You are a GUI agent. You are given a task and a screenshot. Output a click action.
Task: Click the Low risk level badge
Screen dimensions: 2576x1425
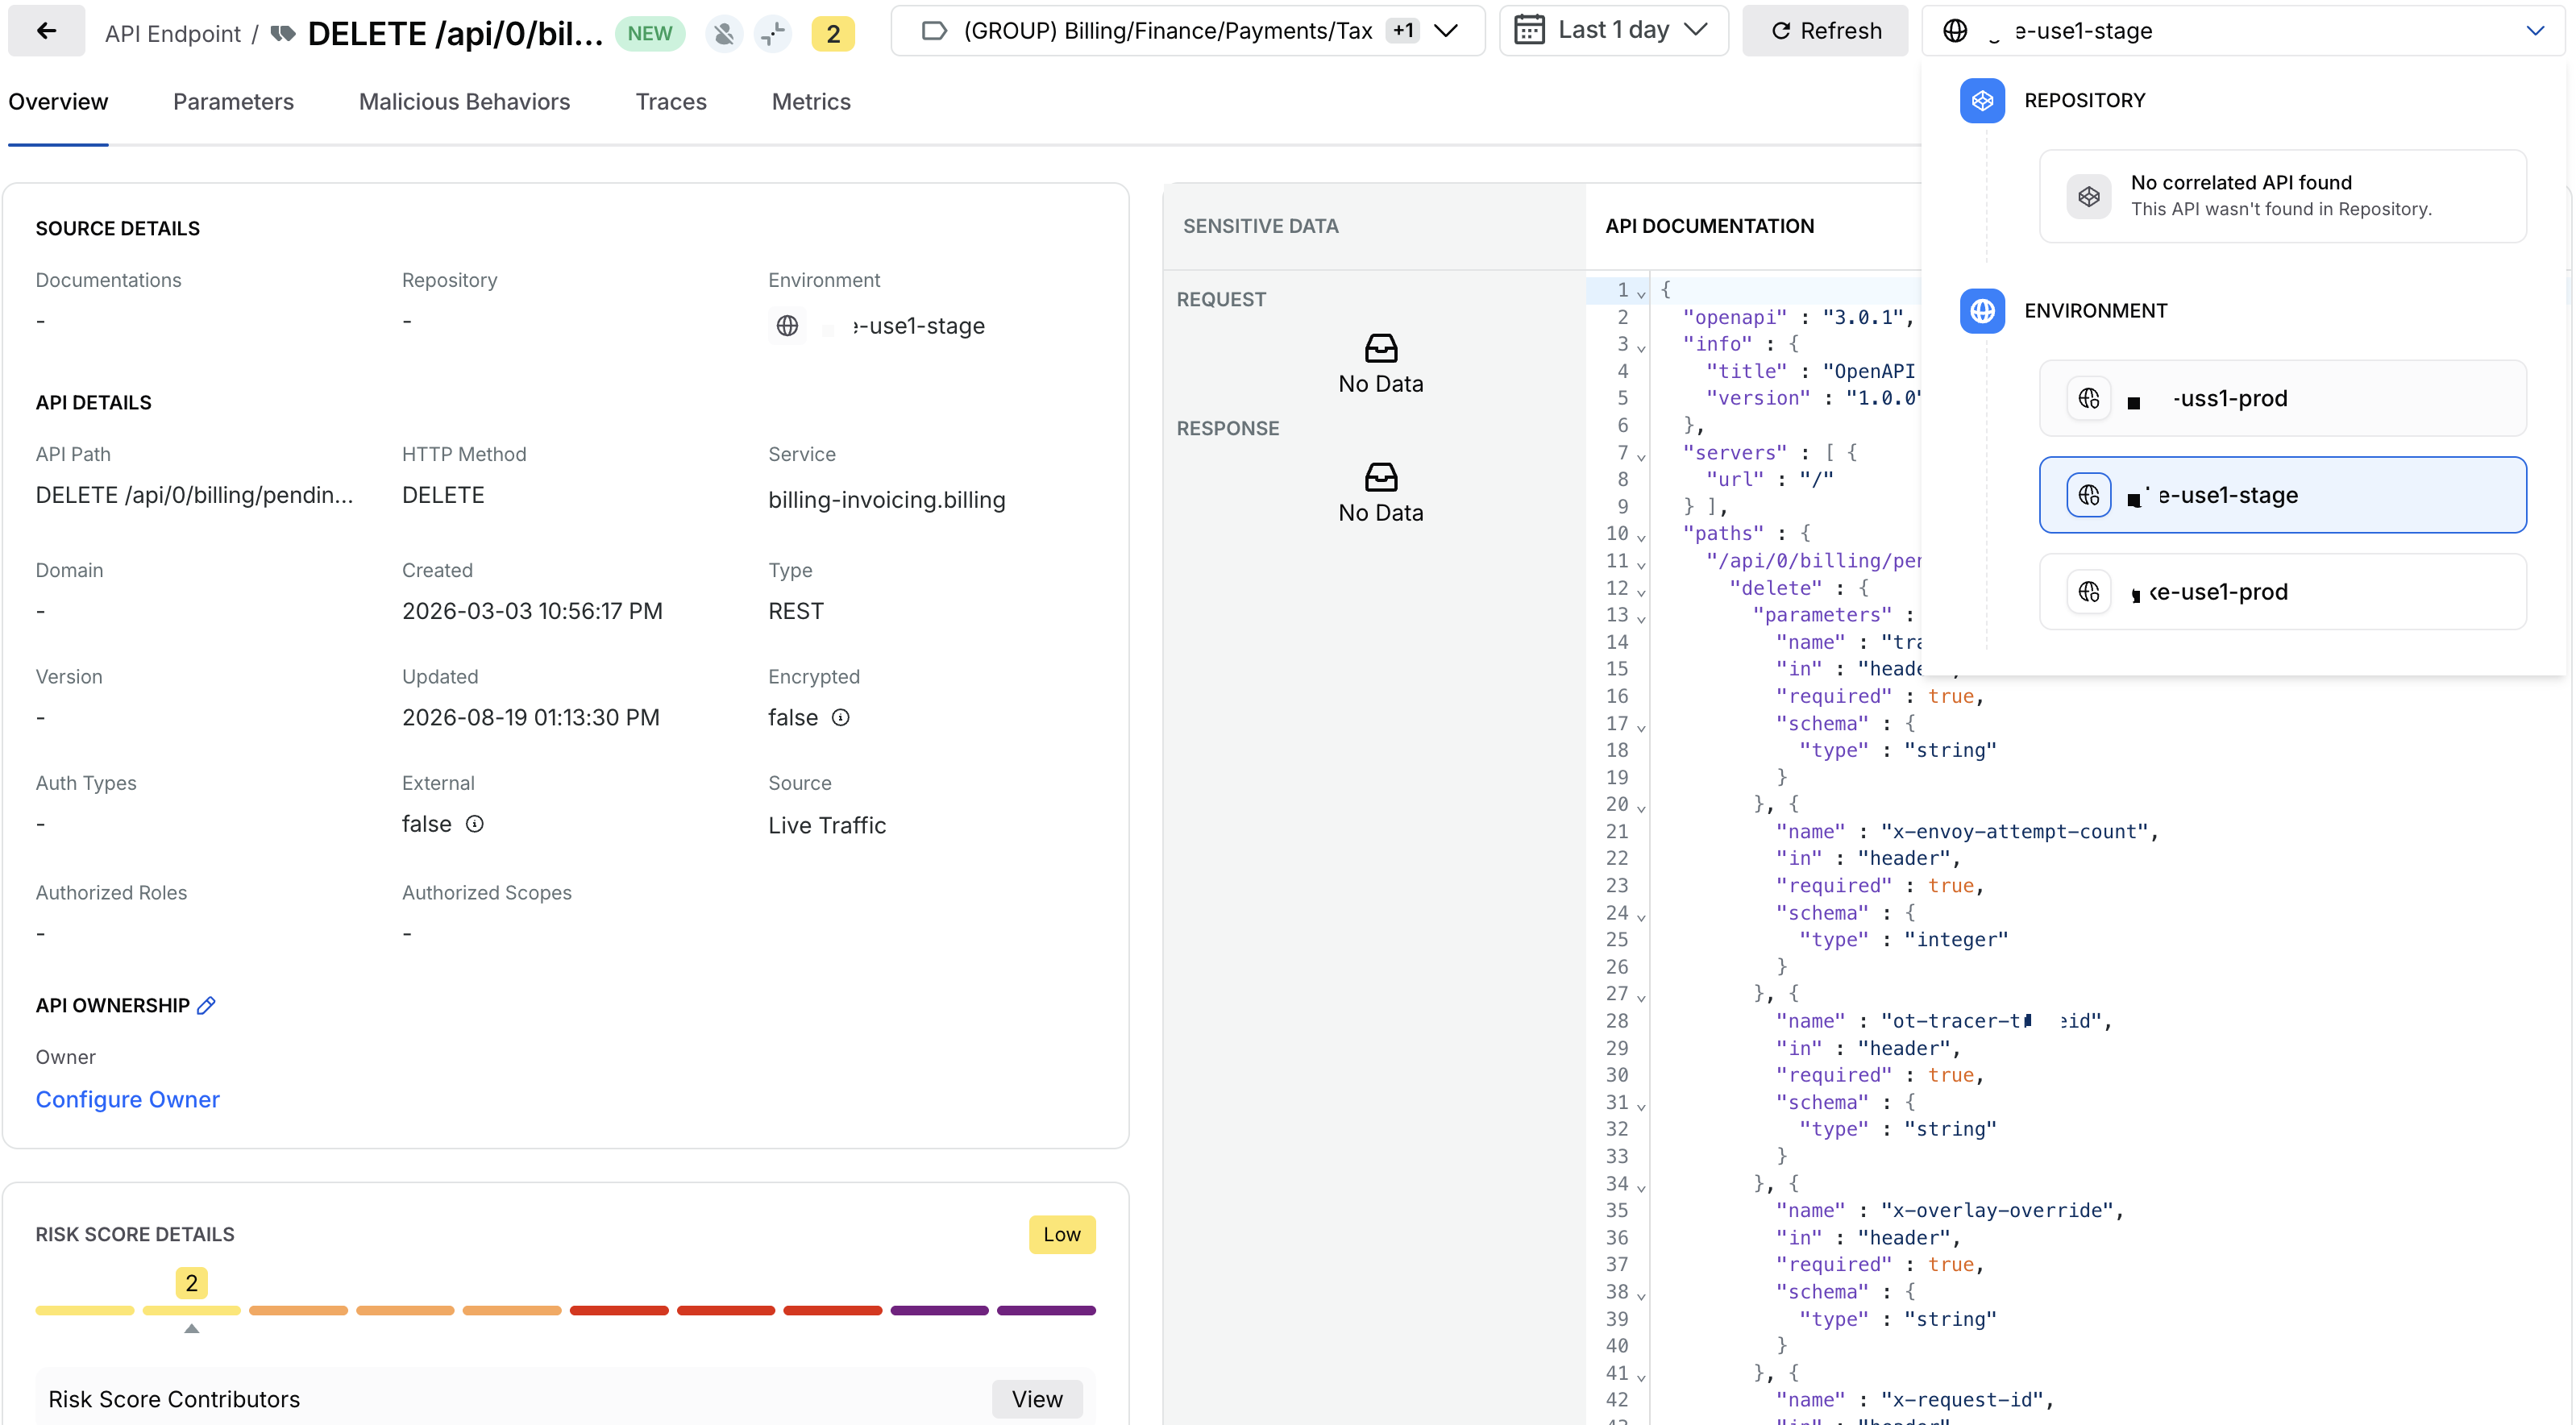pyautogui.click(x=1062, y=1234)
